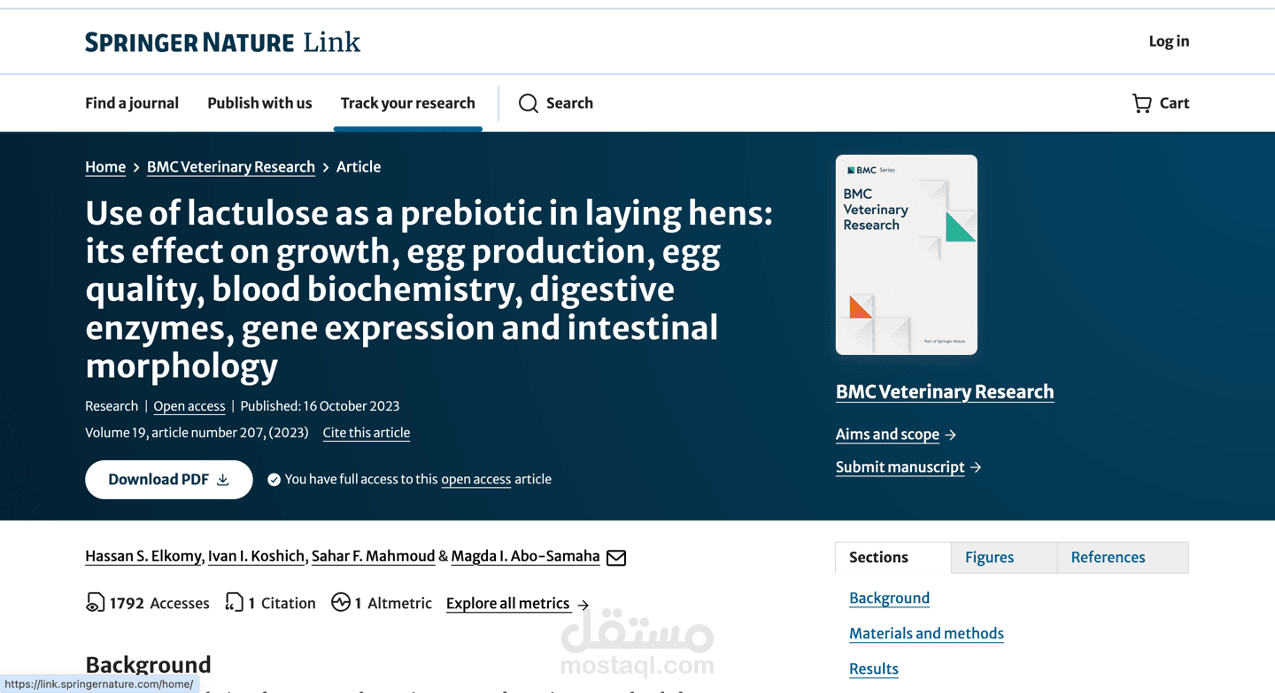
Task: Open the Cite this article link
Action: click(x=366, y=433)
